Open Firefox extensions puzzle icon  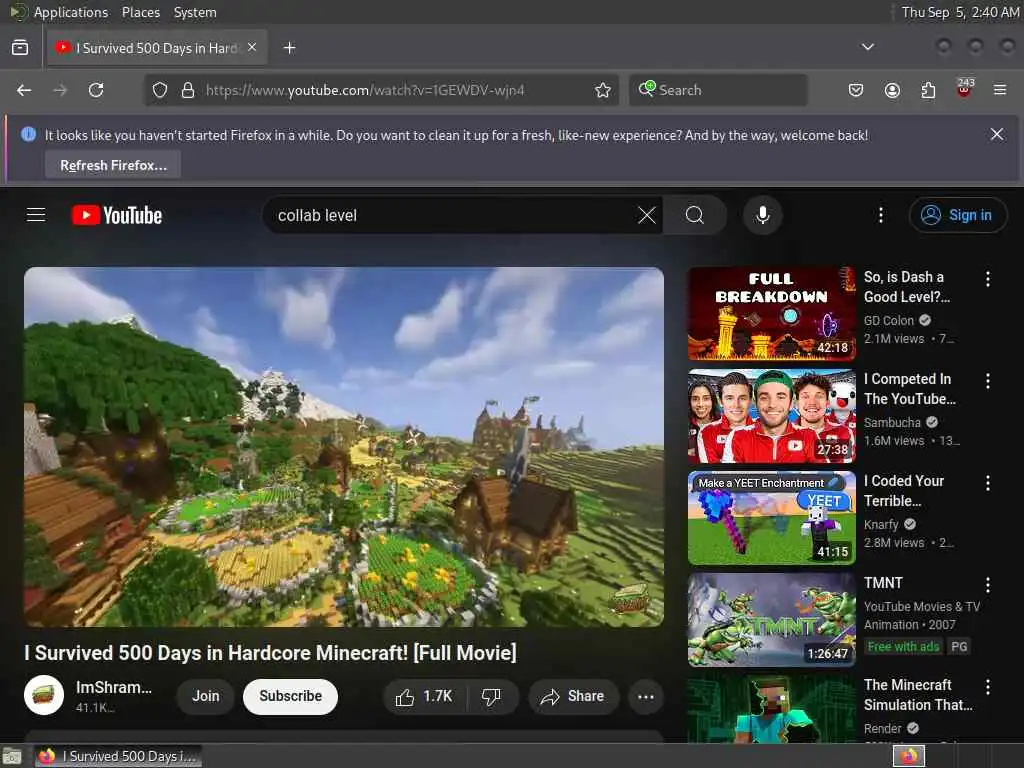pos(928,90)
